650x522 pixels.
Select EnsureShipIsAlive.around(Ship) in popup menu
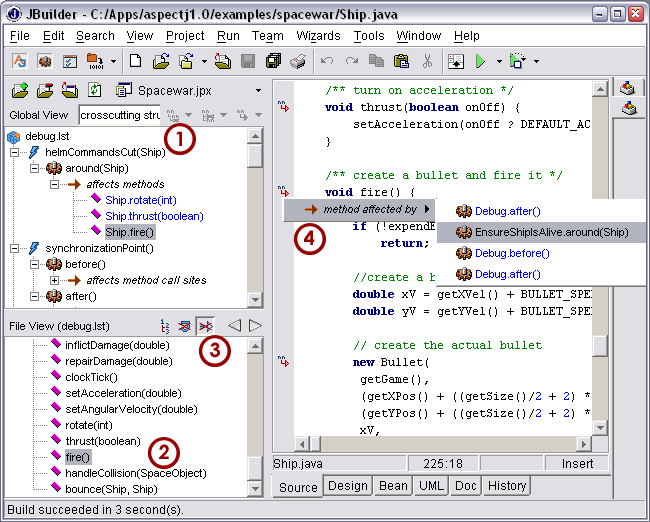click(x=551, y=232)
